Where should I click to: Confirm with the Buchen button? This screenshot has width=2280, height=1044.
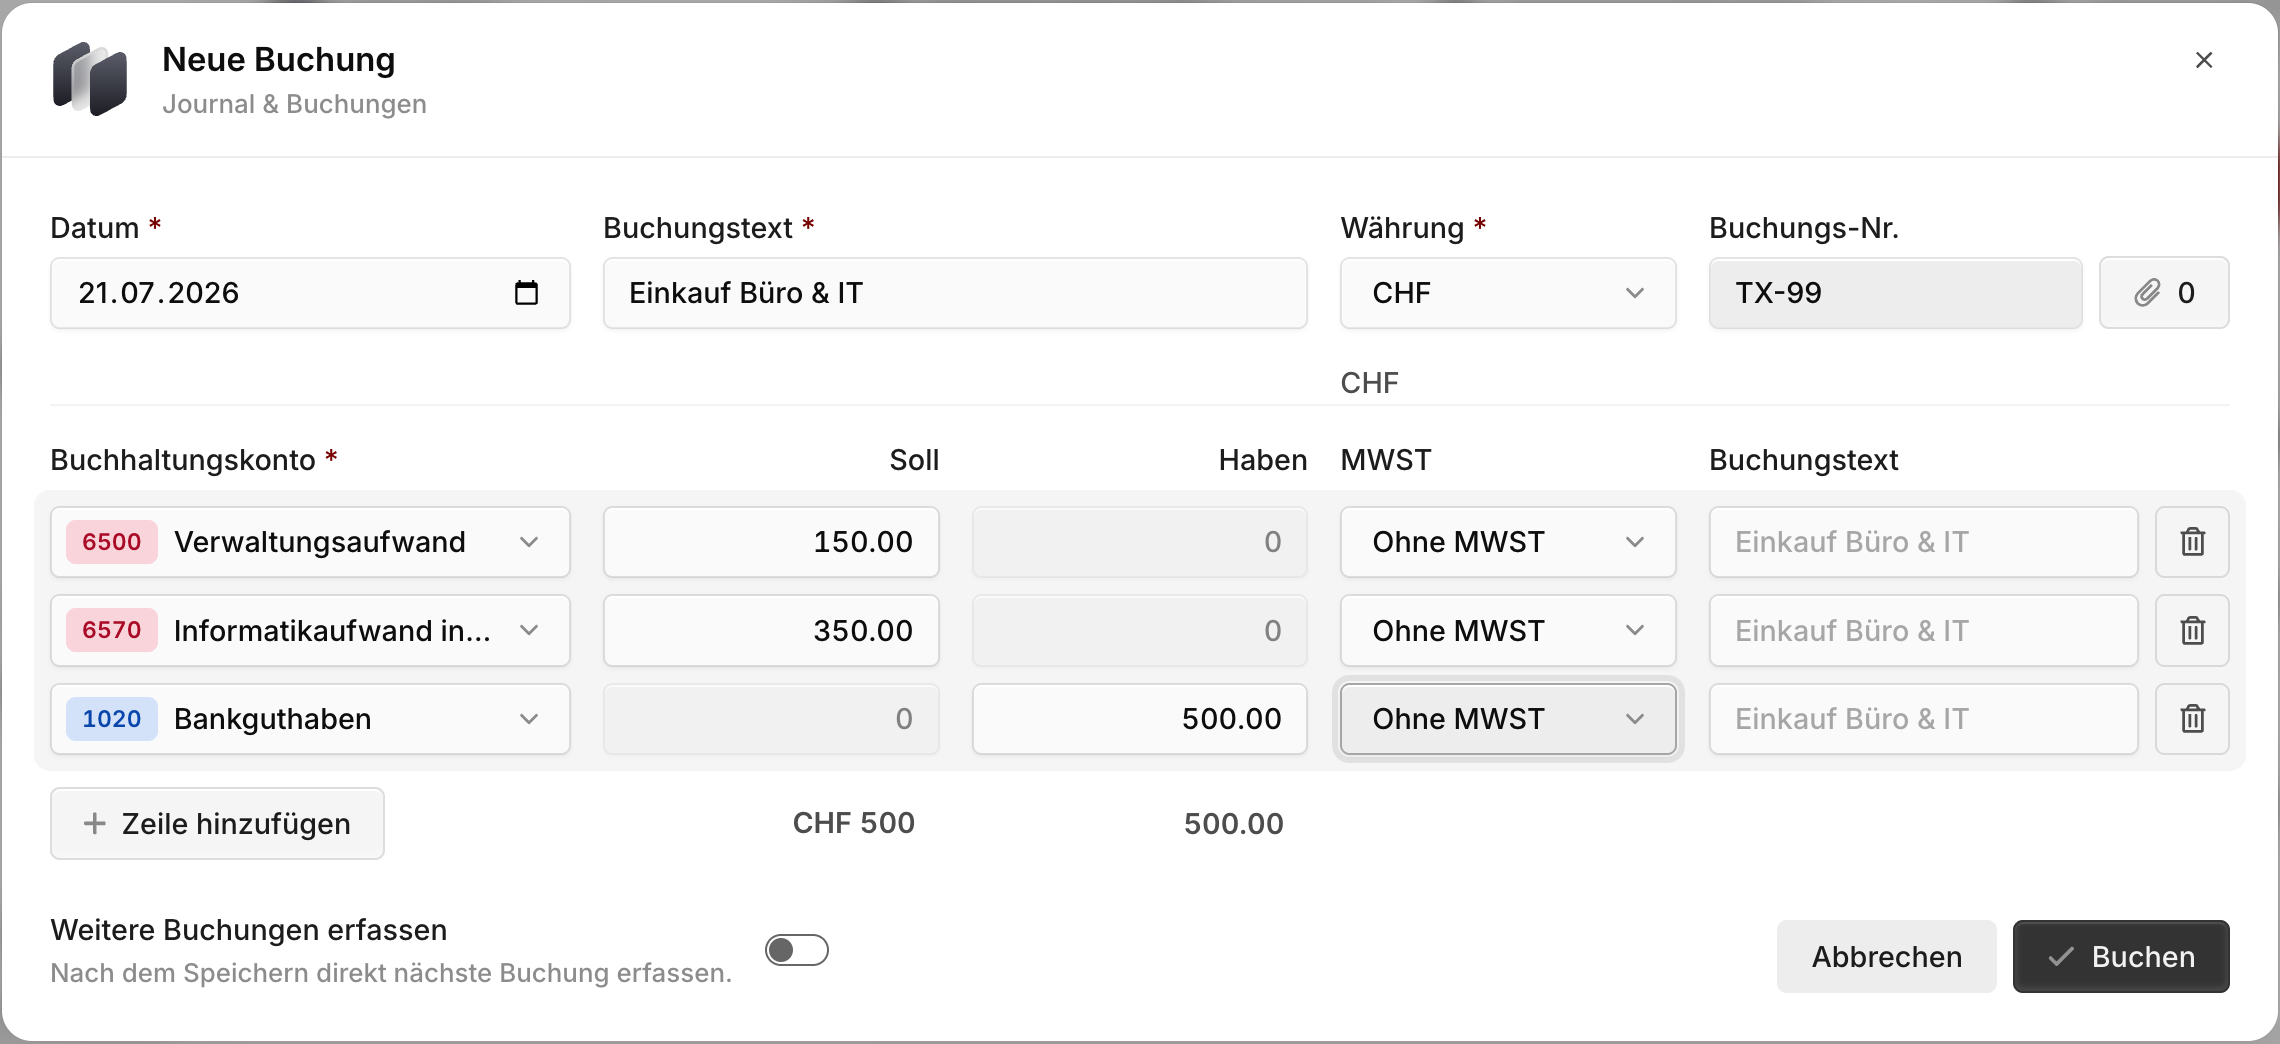click(2121, 957)
